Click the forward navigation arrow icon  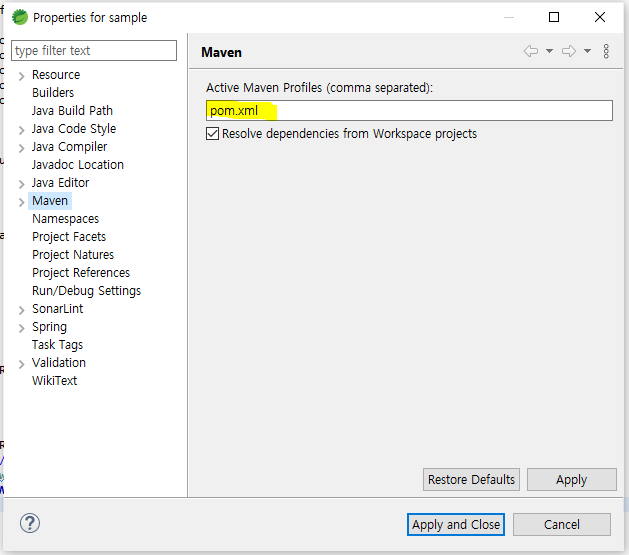tap(569, 51)
